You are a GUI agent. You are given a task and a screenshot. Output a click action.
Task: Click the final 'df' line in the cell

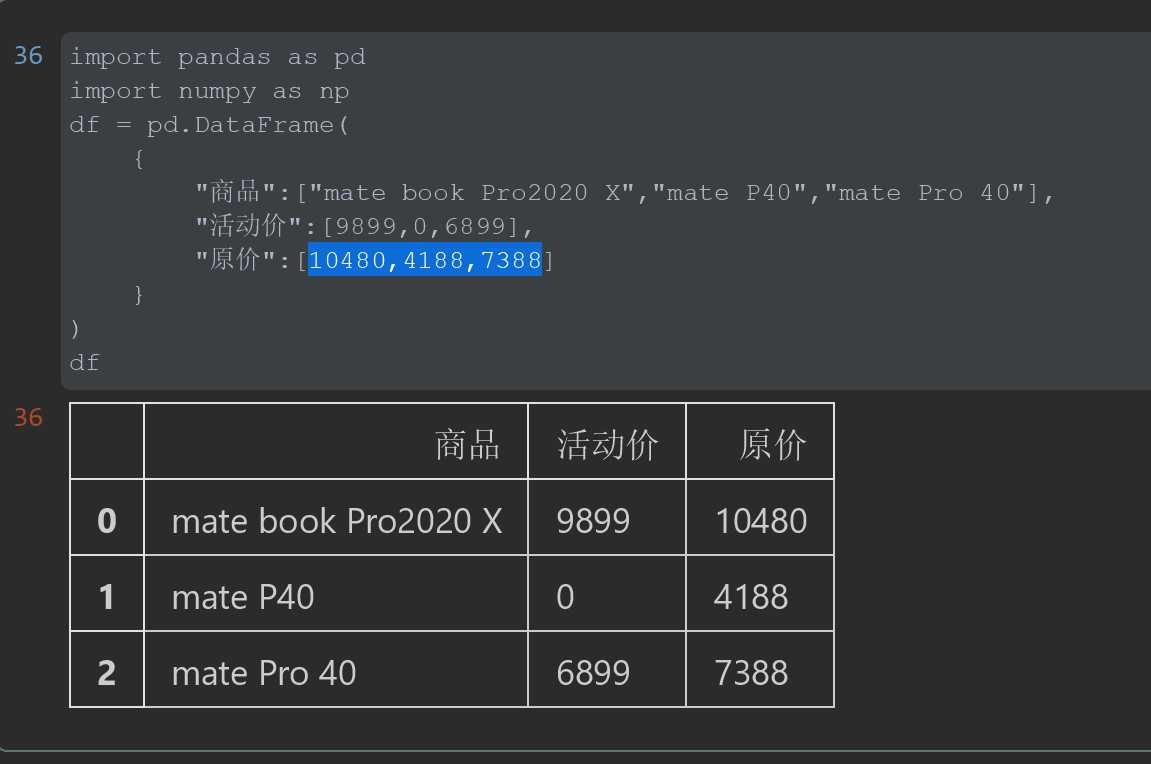coord(84,363)
